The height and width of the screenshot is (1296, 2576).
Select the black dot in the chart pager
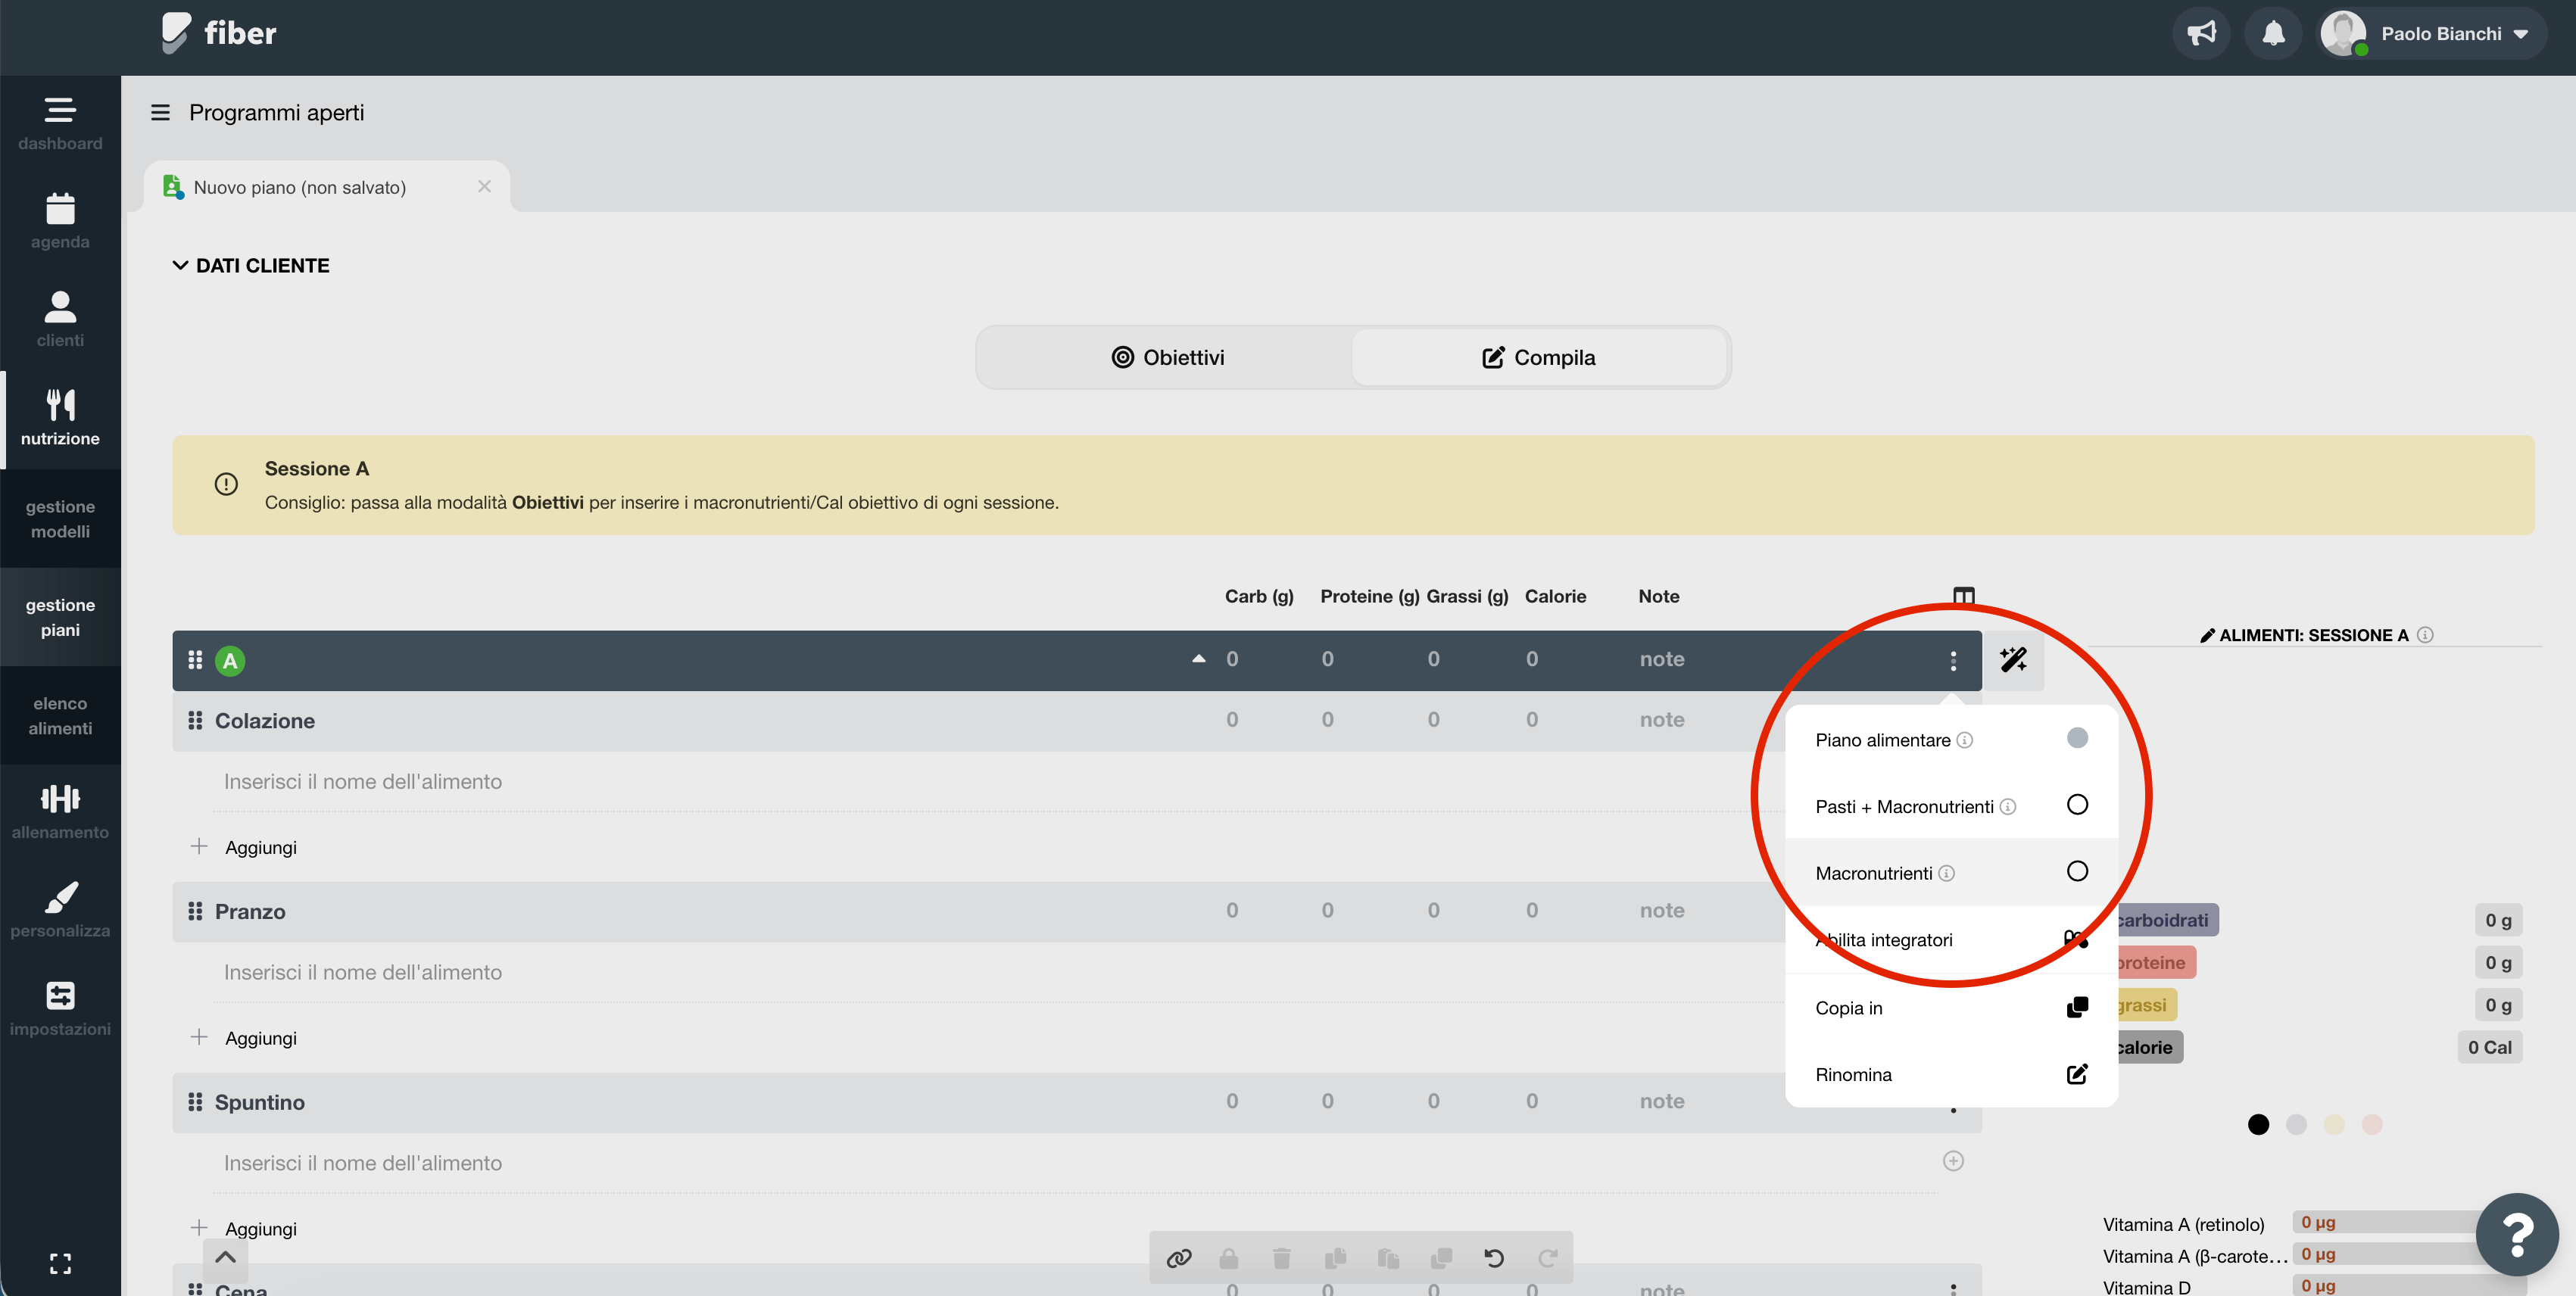[2258, 1125]
